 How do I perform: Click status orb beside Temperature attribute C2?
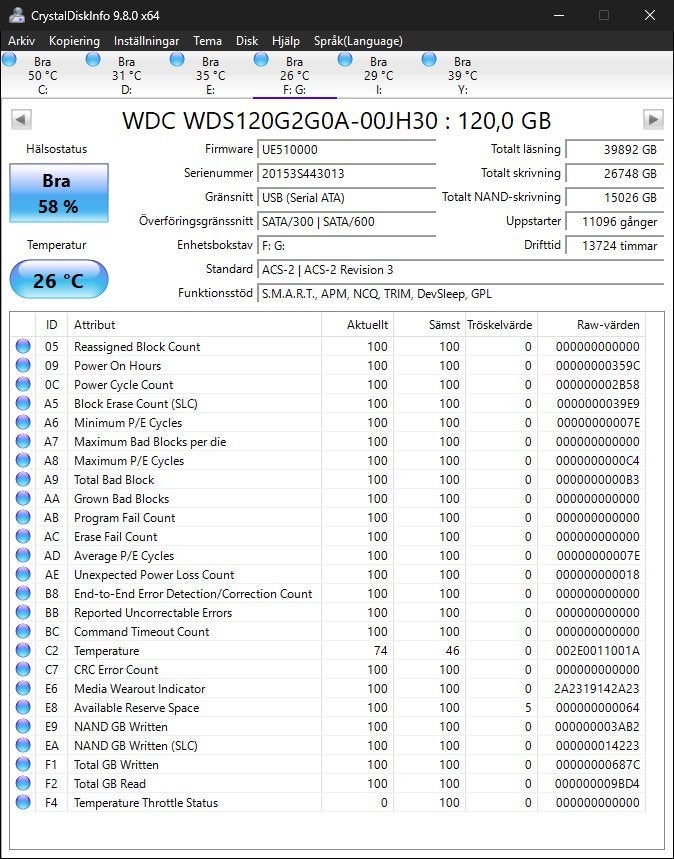(23, 650)
